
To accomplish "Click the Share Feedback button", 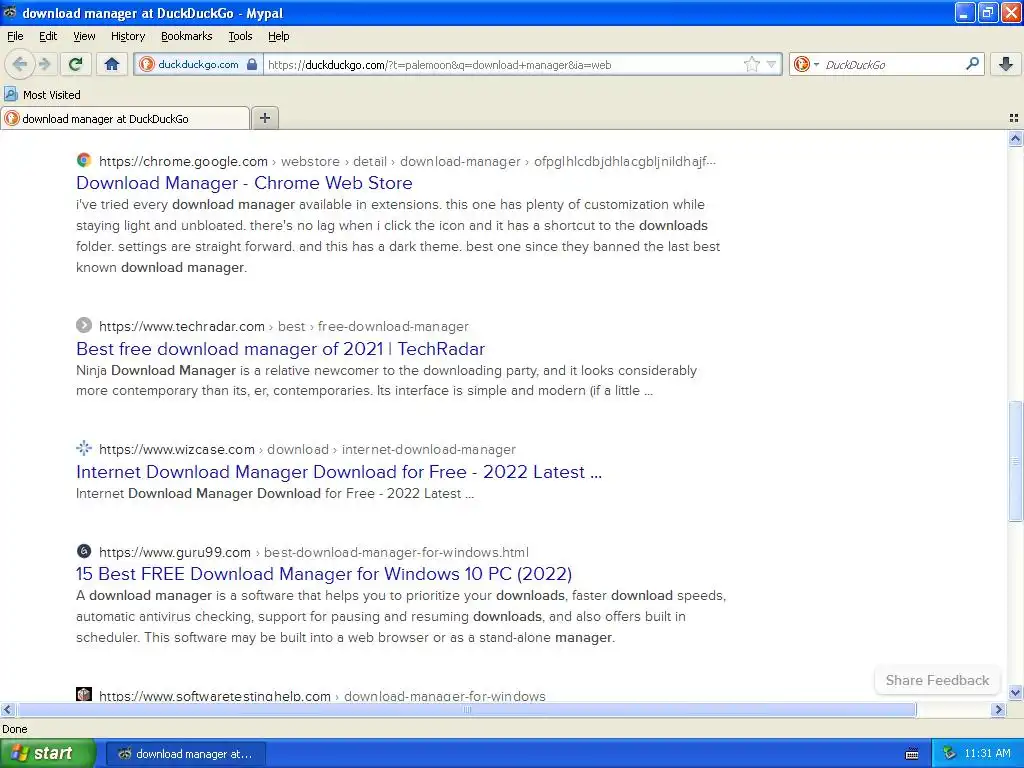I will coord(937,680).
